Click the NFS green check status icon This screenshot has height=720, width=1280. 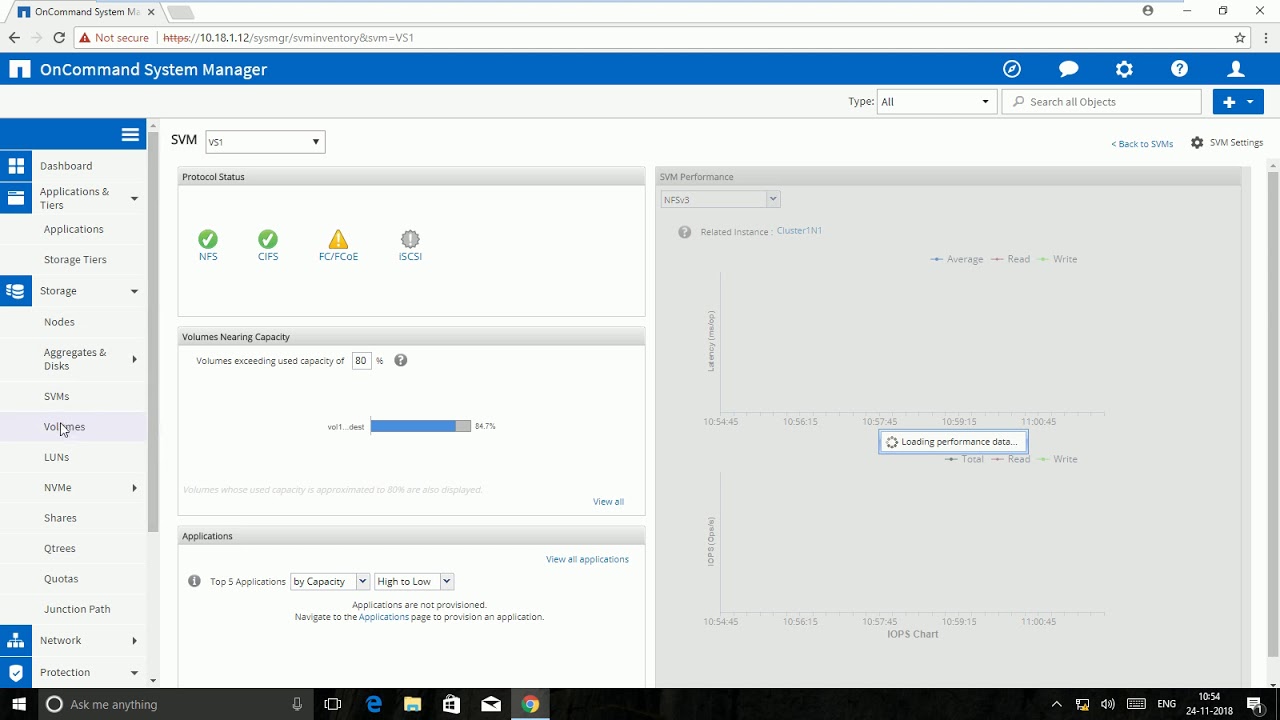pos(208,239)
